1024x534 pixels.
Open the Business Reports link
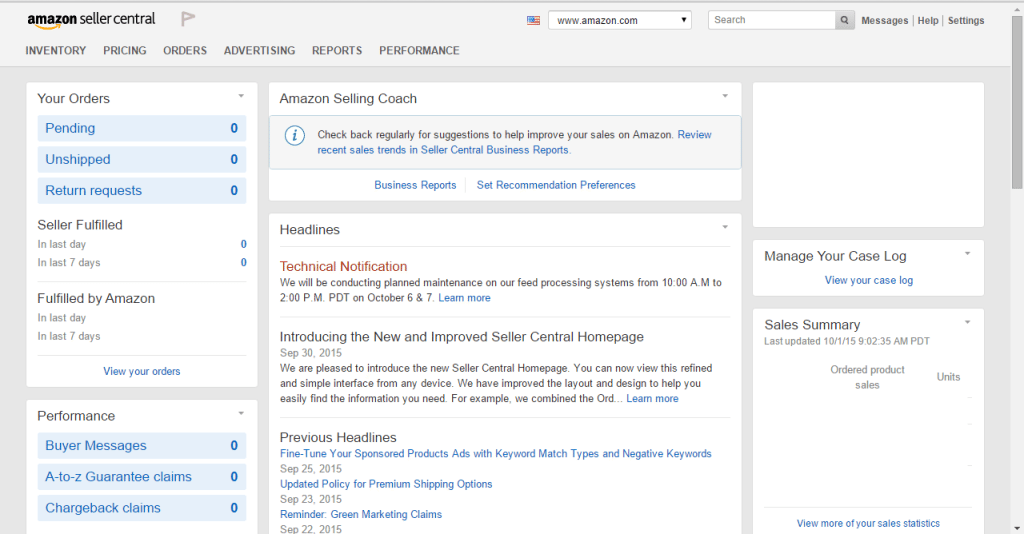[x=415, y=185]
